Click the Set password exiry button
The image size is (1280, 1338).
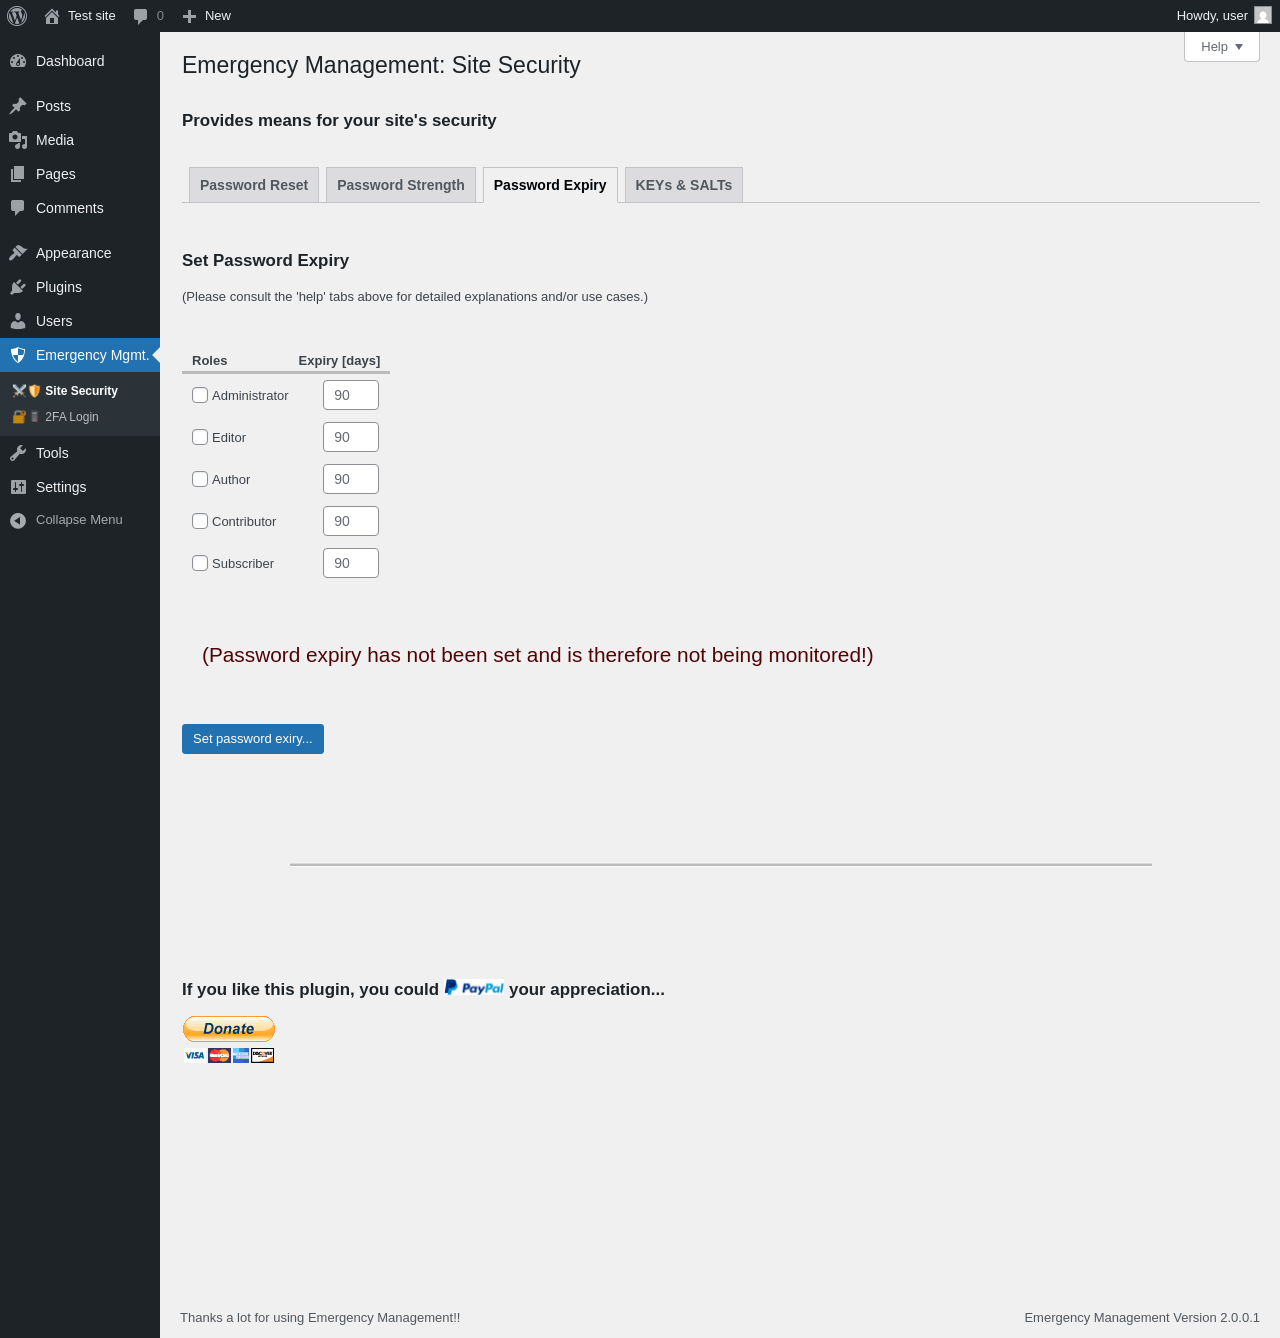(253, 739)
